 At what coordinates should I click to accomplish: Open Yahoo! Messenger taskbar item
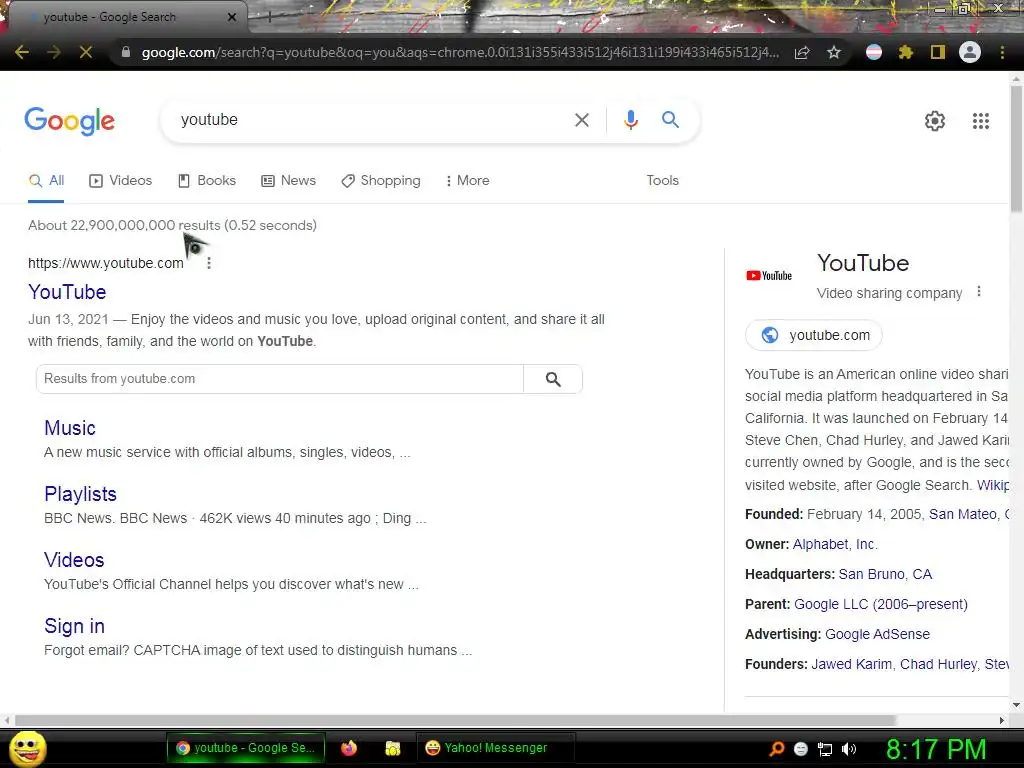pos(495,748)
